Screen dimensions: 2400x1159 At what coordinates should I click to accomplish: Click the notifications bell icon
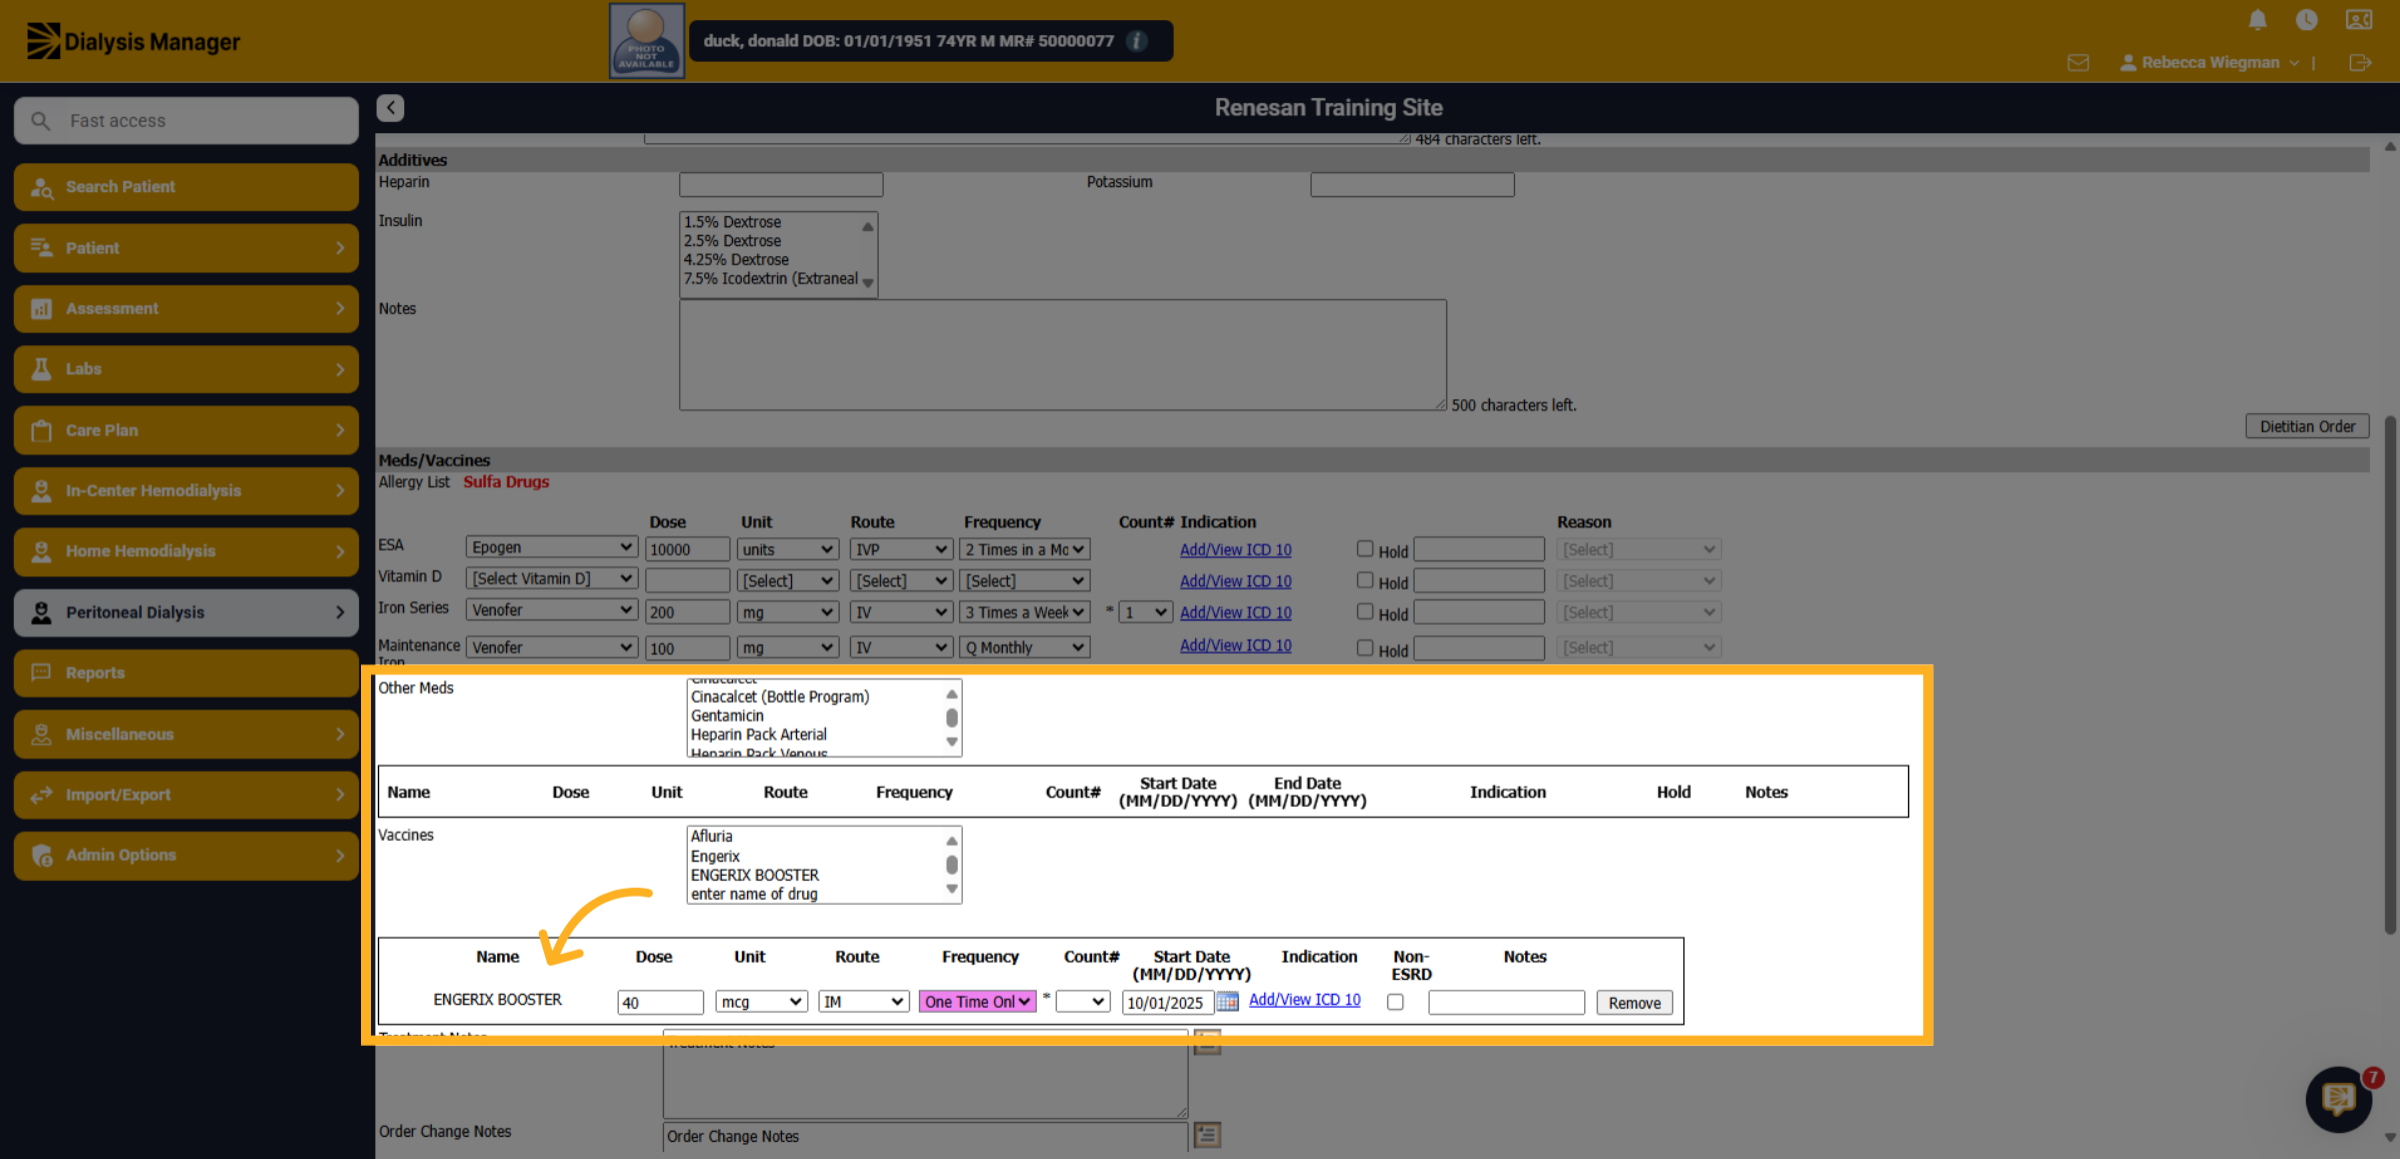(x=2257, y=20)
